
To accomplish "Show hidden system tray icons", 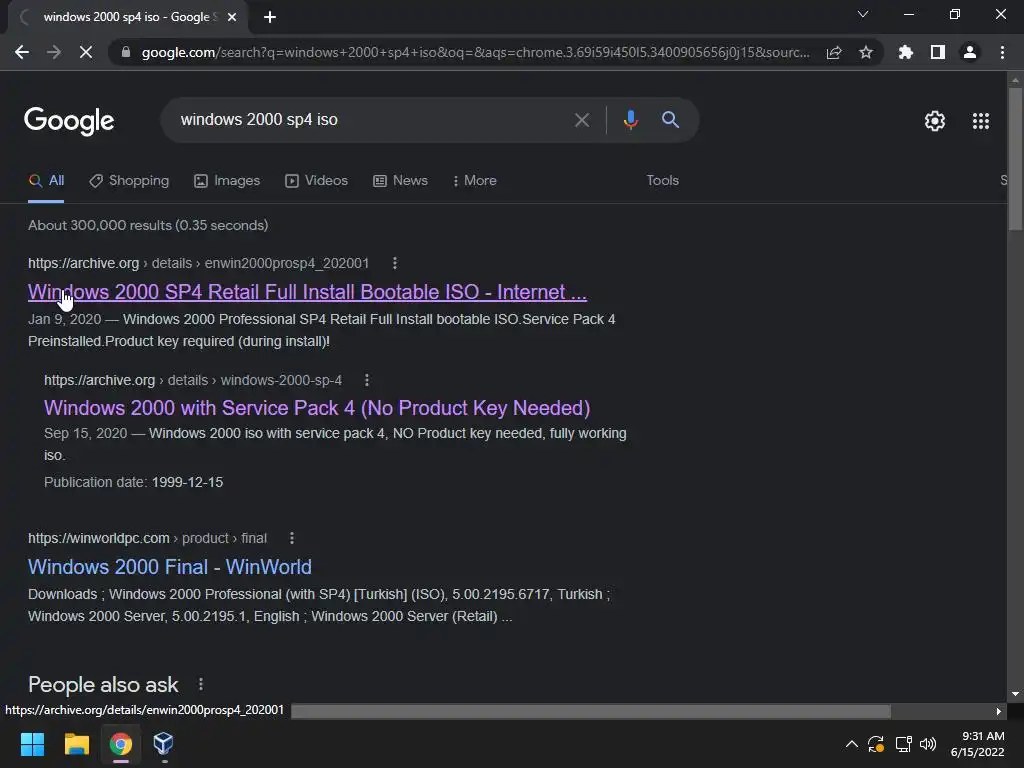I will coord(852,744).
